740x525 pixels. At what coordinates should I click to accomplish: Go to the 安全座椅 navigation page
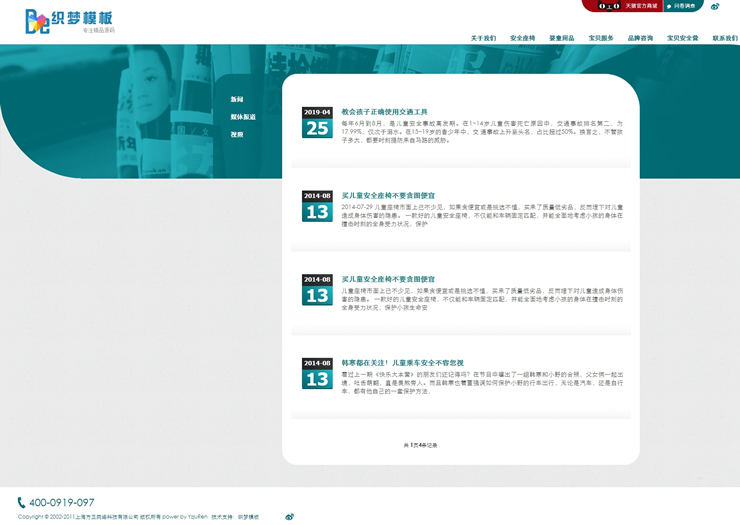[x=522, y=38]
